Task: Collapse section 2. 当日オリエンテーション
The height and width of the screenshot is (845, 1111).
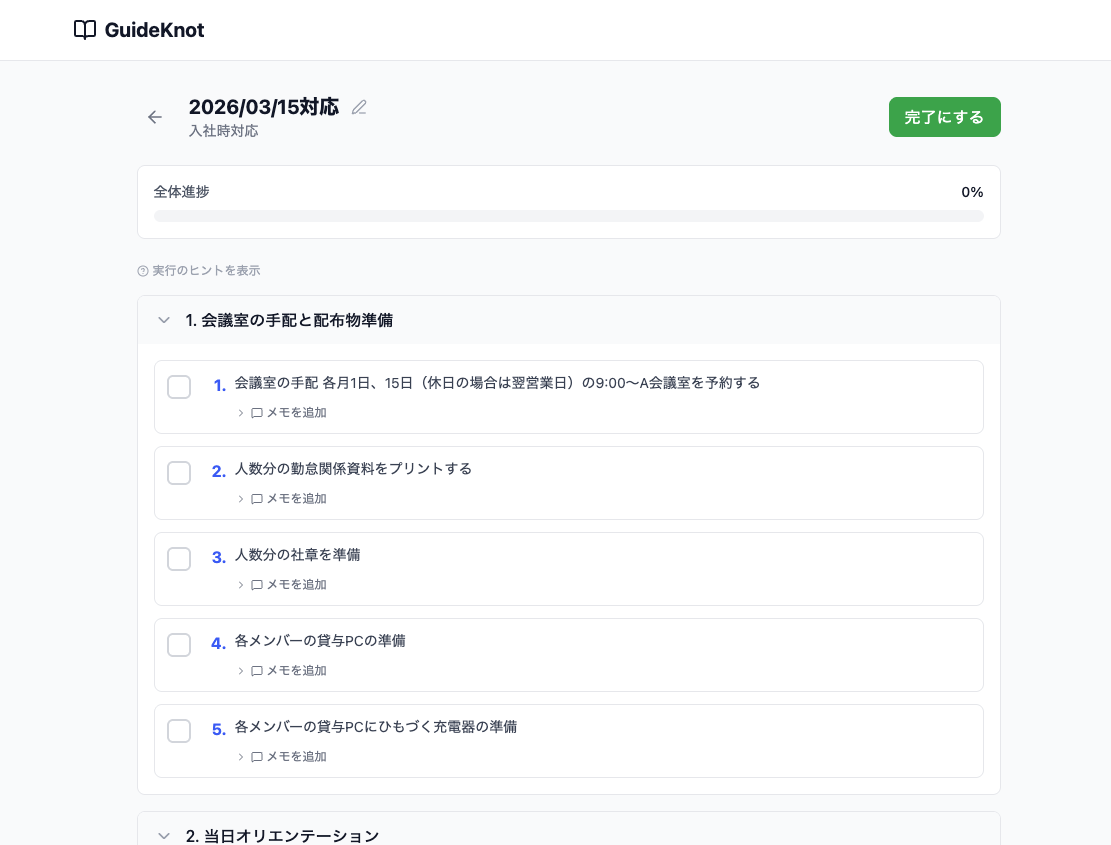Action: tap(163, 836)
